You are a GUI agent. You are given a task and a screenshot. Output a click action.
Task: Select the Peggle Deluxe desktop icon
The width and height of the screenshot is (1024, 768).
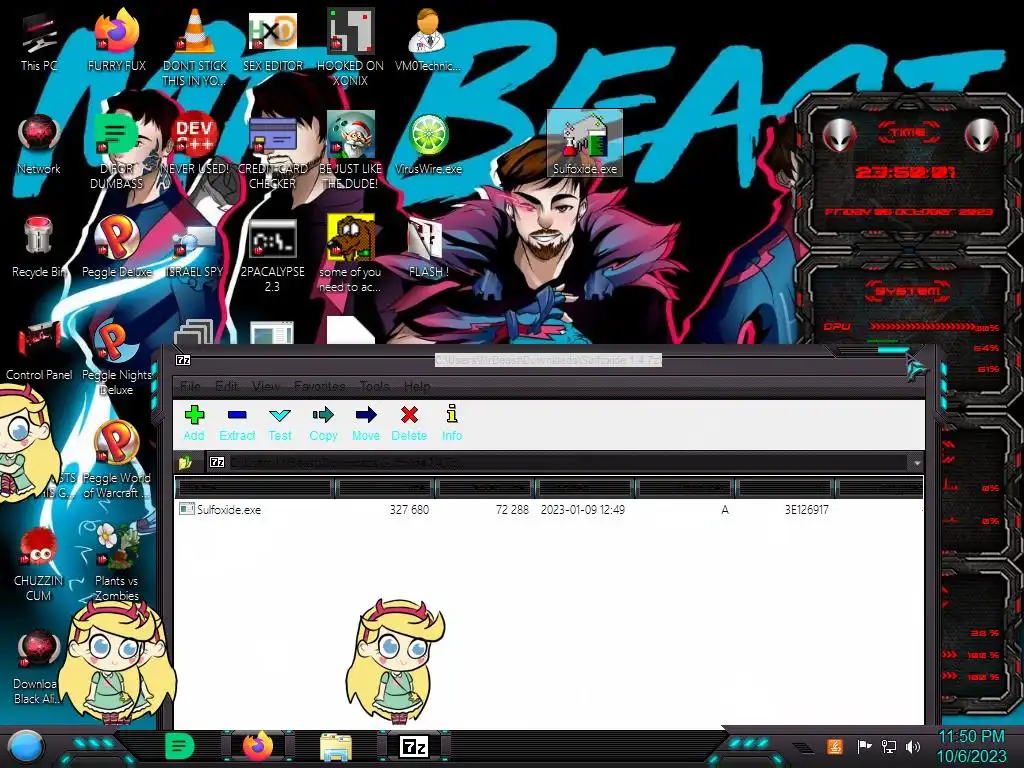[x=116, y=247]
